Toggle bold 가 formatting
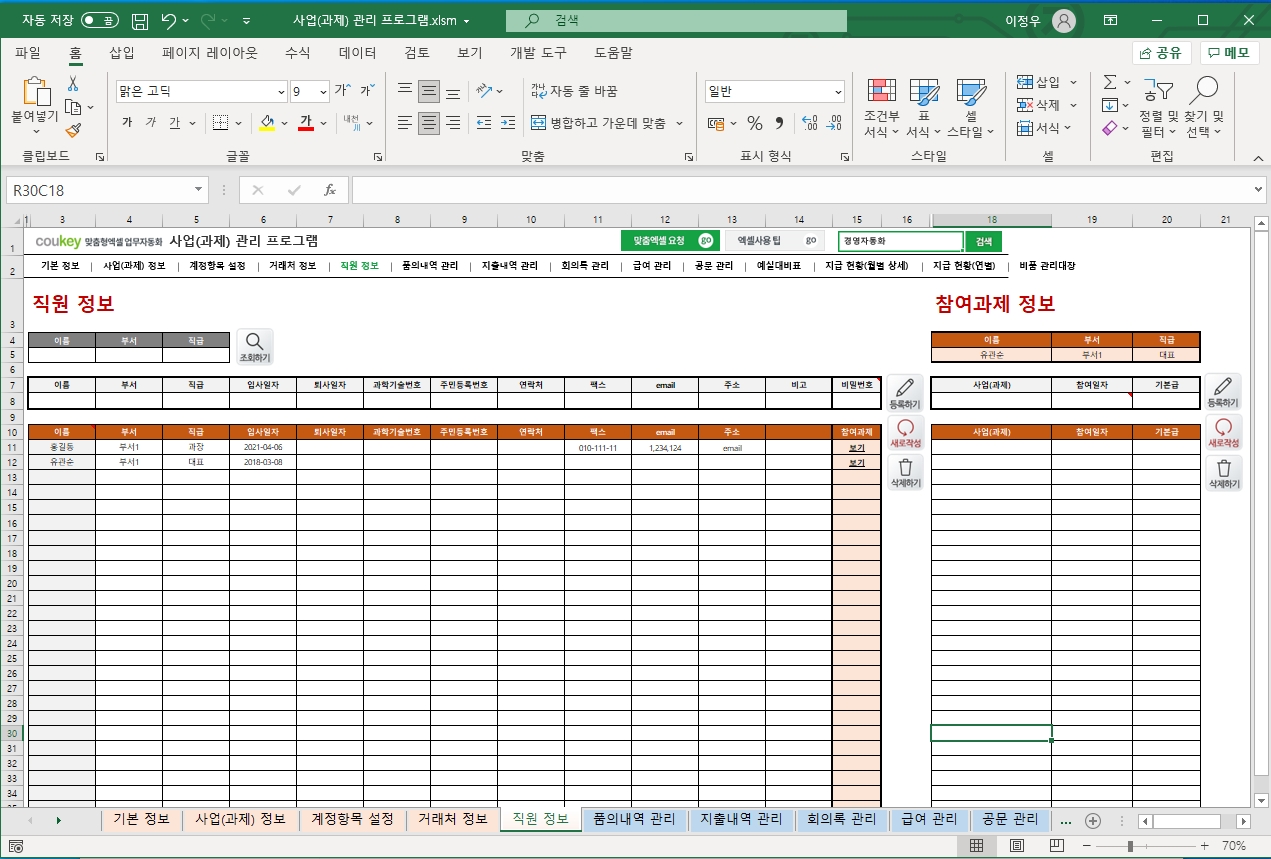The height and width of the screenshot is (859, 1271). click(127, 123)
